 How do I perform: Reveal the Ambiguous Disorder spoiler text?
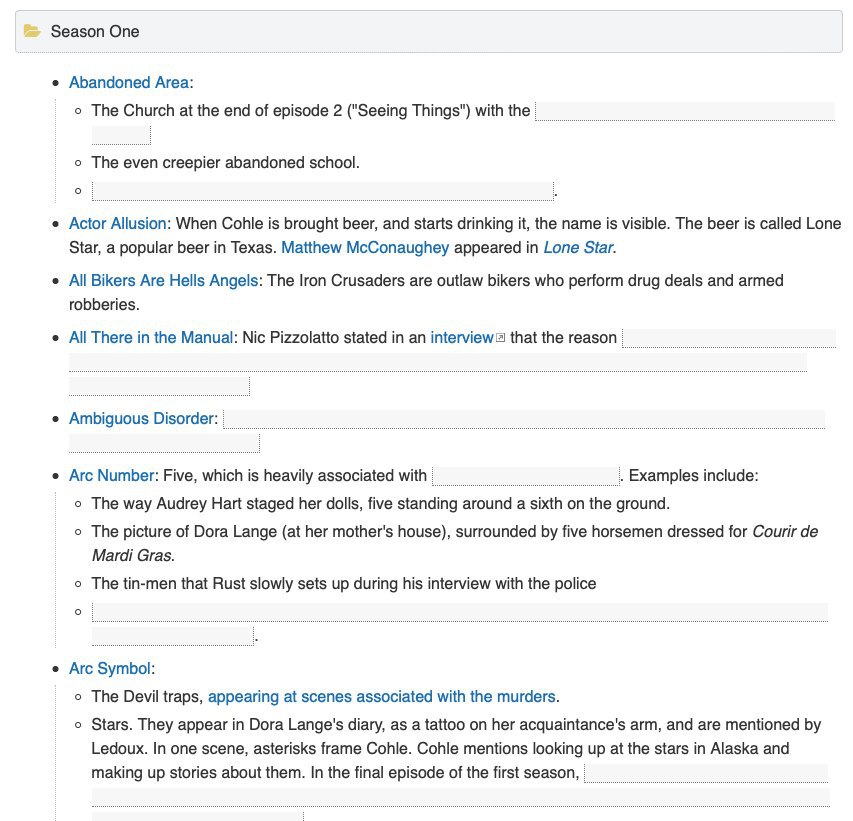tap(523, 419)
